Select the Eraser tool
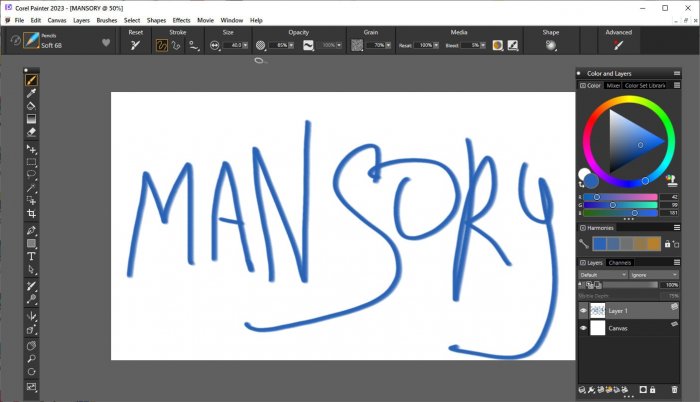 pyautogui.click(x=31, y=132)
